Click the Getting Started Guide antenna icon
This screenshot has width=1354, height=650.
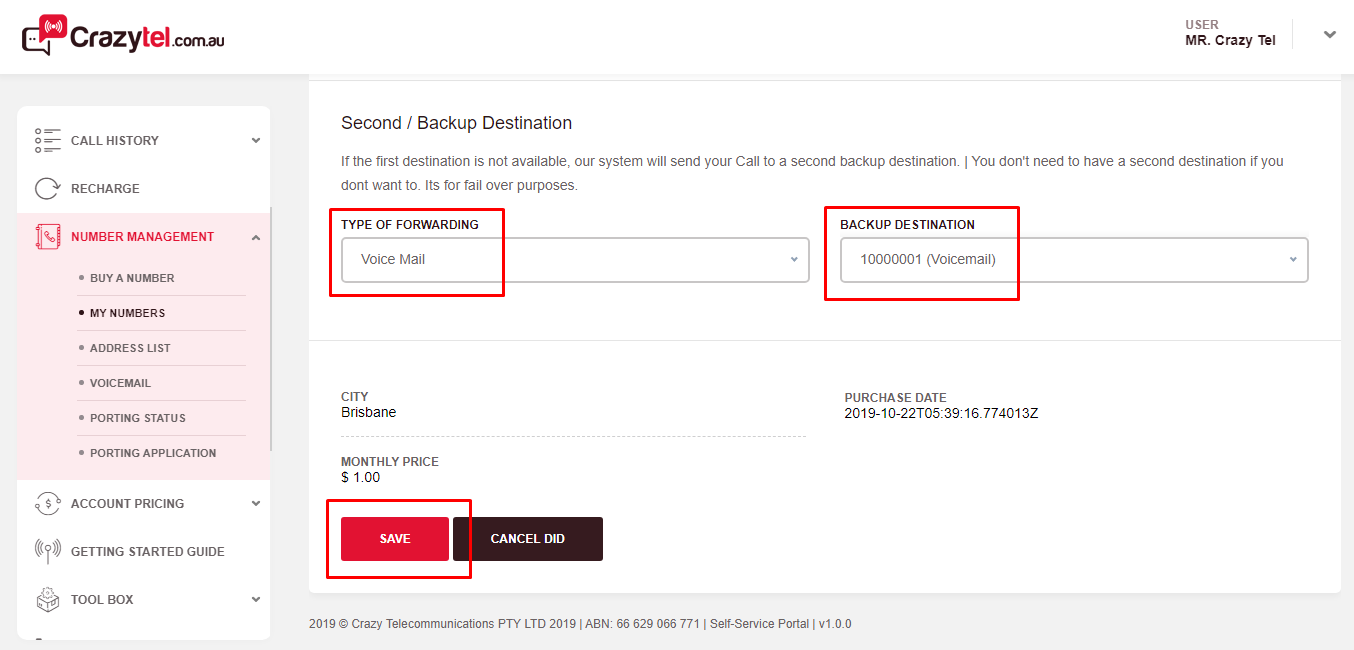click(47, 552)
